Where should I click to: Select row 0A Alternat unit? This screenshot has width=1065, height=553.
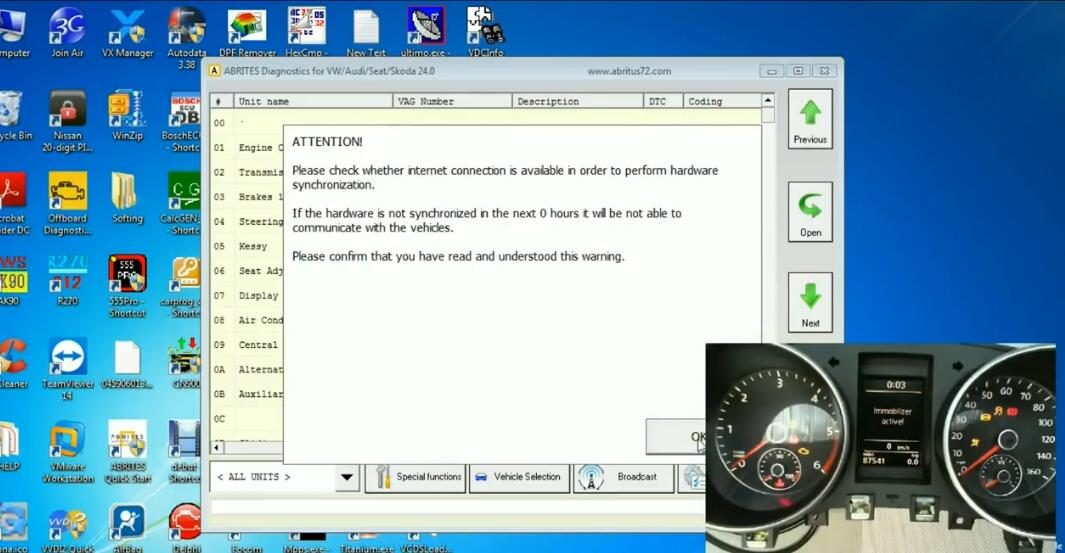247,370
